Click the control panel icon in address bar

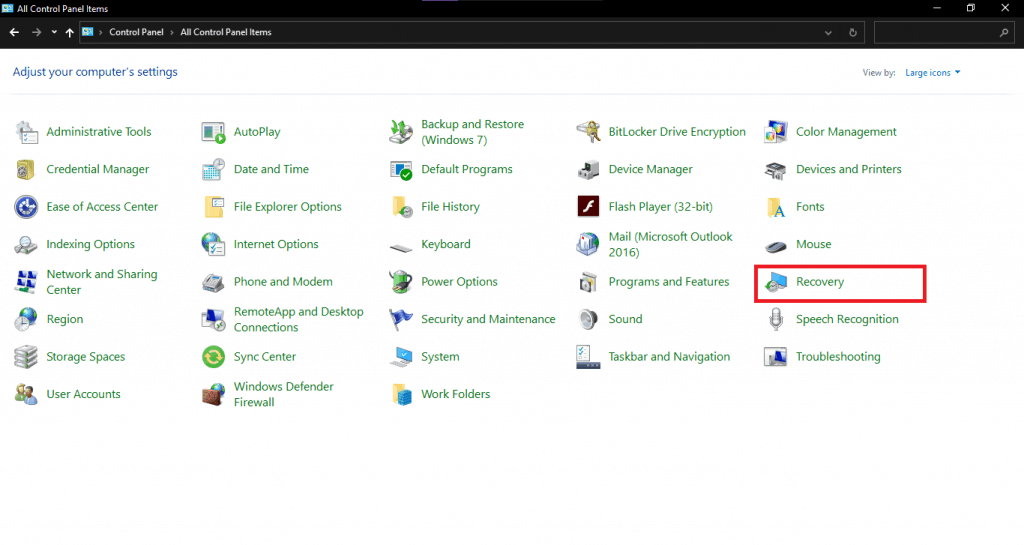coord(88,32)
